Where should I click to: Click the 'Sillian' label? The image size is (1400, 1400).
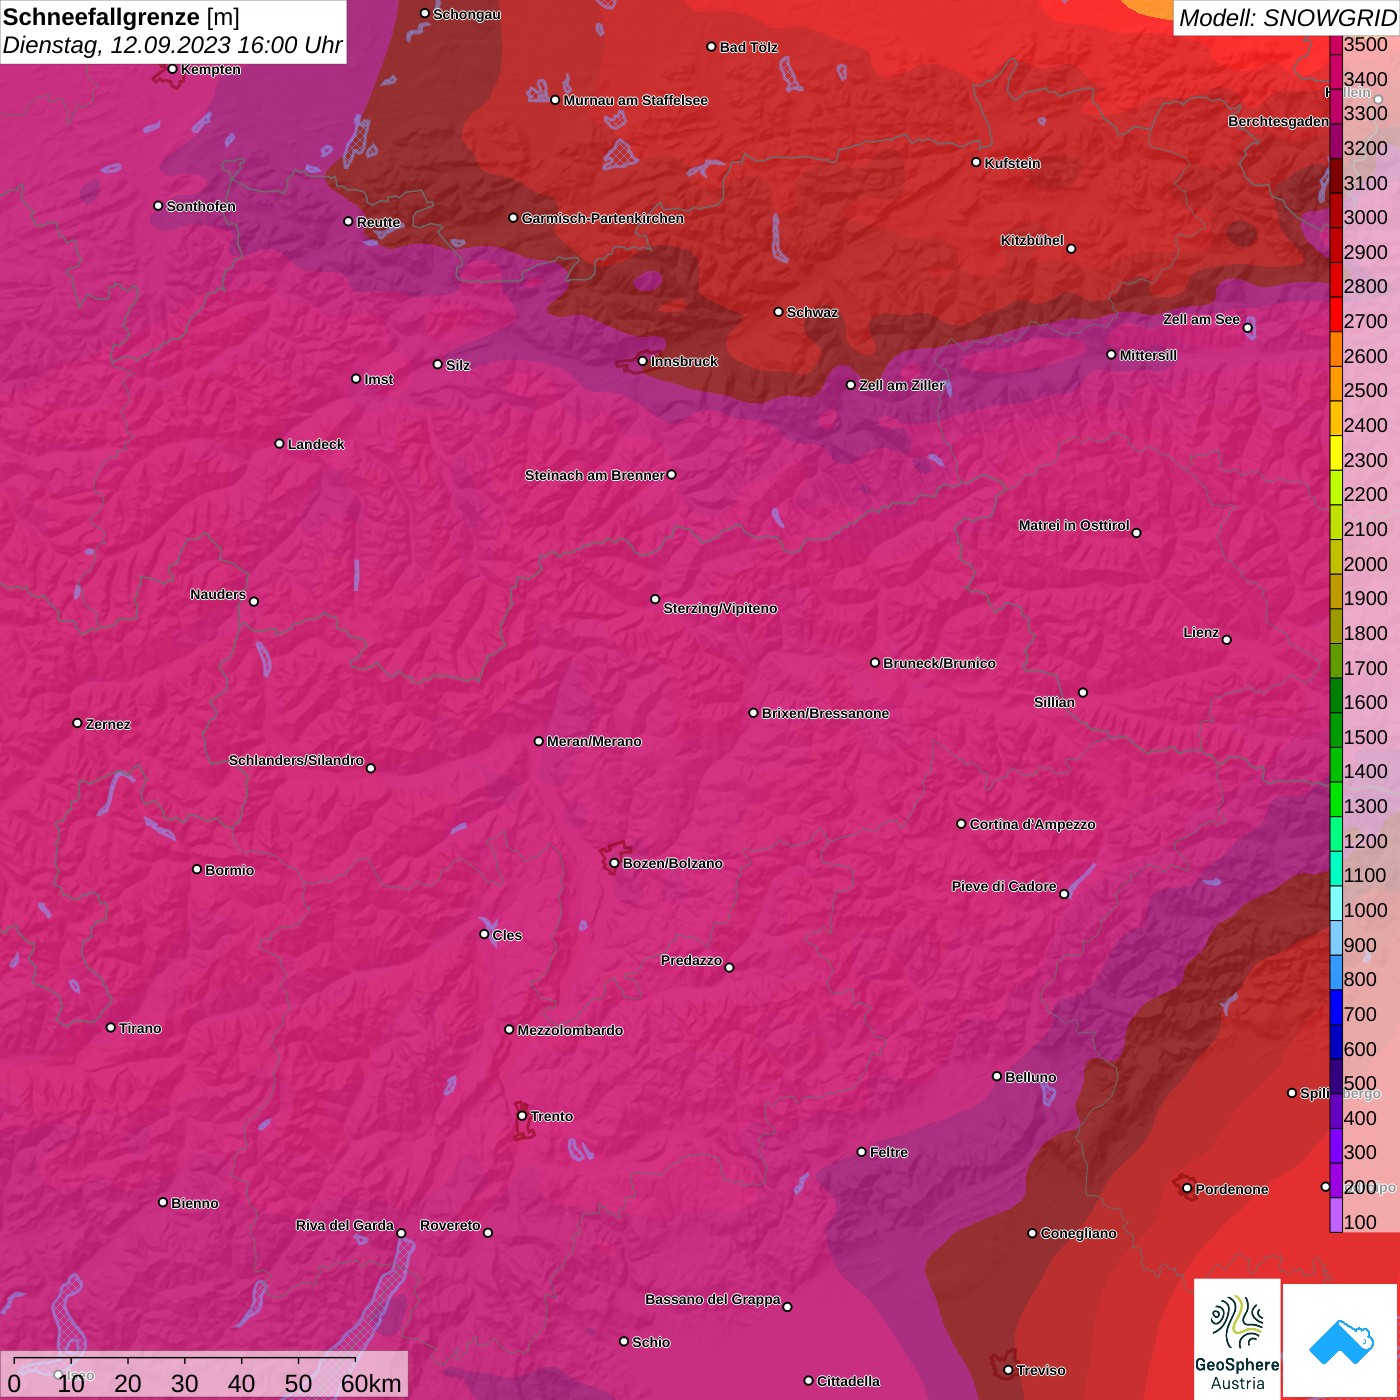(1054, 702)
